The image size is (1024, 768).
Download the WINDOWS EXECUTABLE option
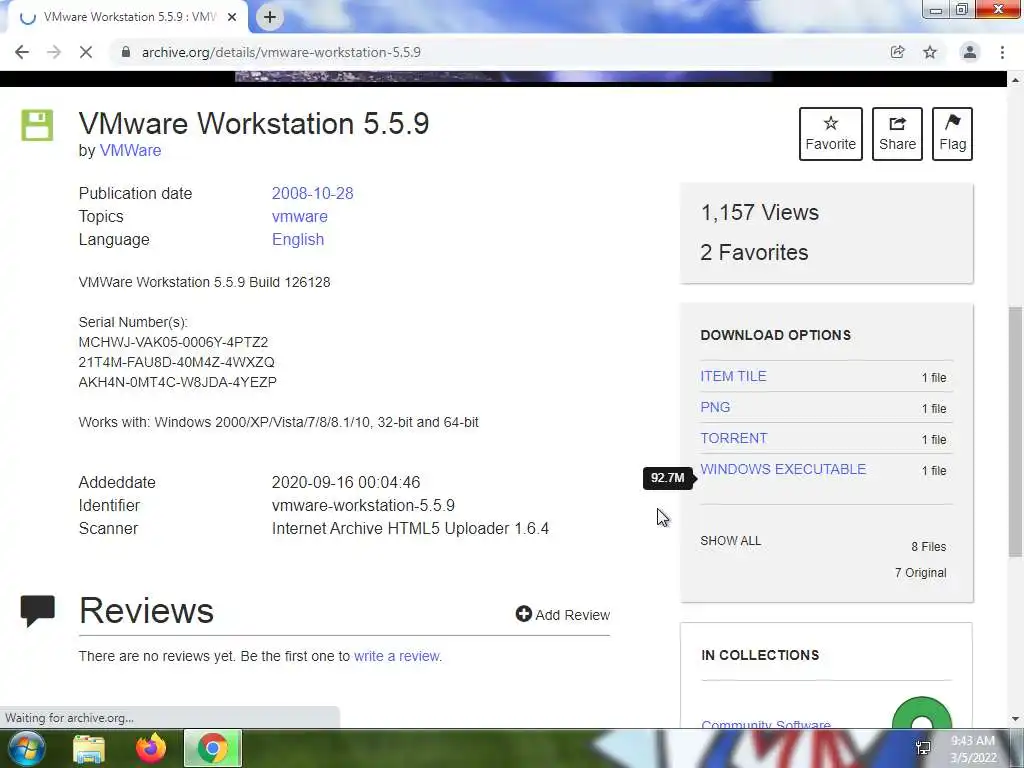(783, 469)
